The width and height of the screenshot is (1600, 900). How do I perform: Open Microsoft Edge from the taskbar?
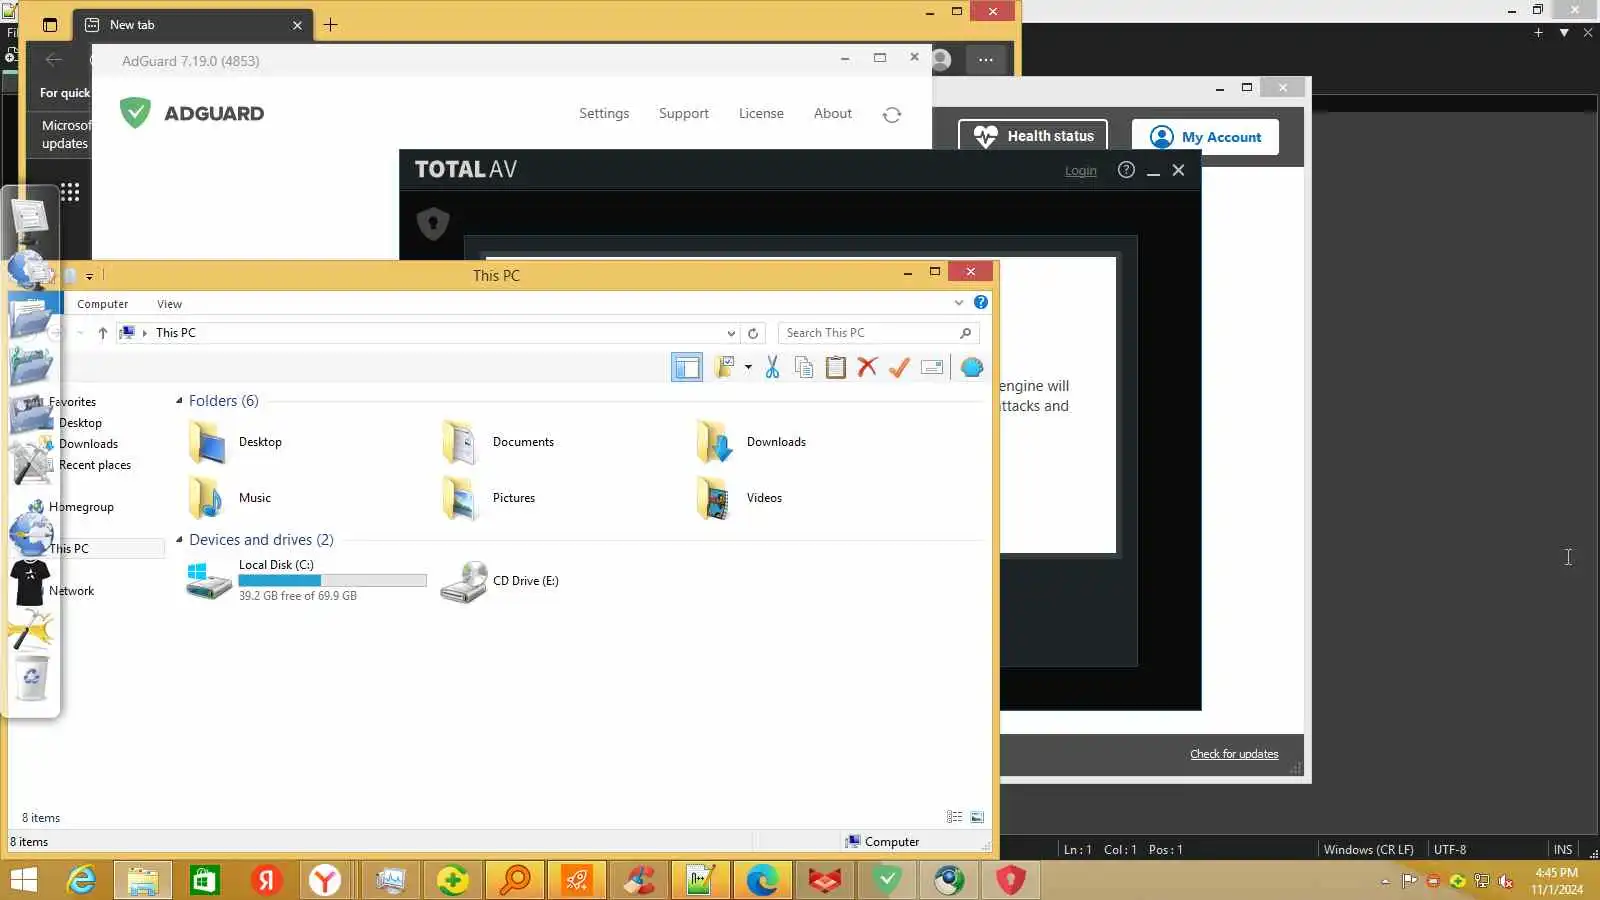(x=763, y=880)
